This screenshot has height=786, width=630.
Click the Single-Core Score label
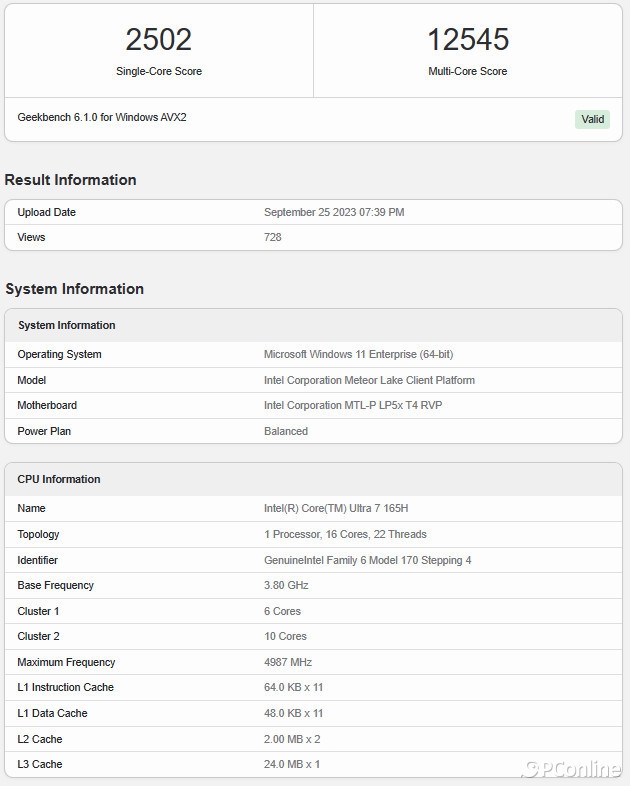pyautogui.click(x=158, y=72)
